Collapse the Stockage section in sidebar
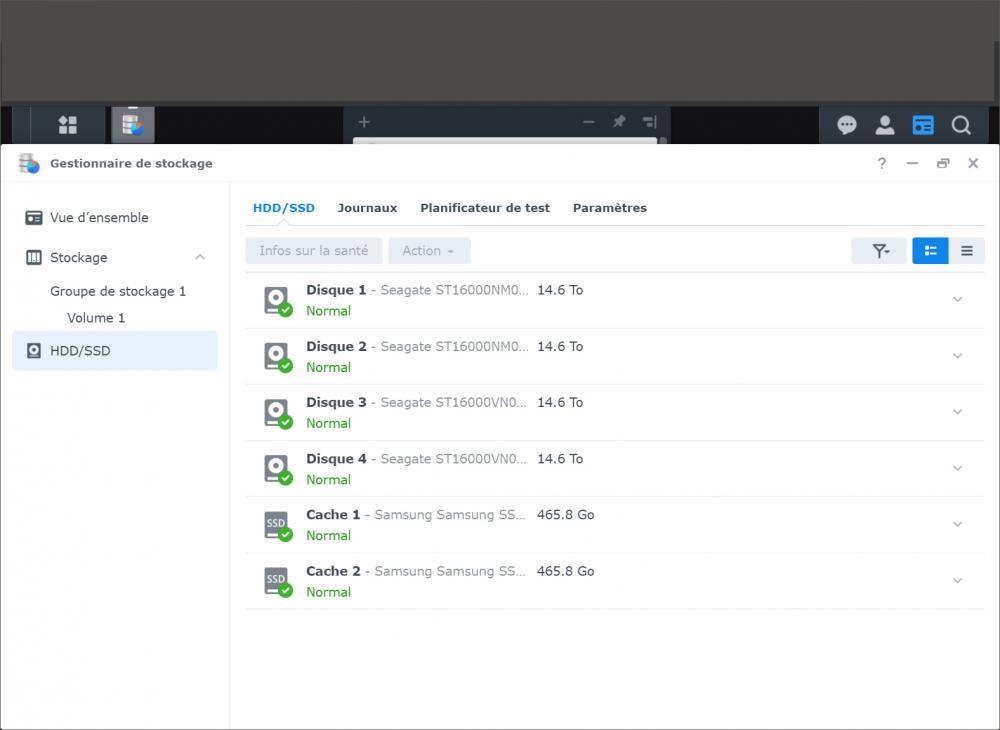Image resolution: width=1000 pixels, height=730 pixels. pyautogui.click(x=200, y=258)
